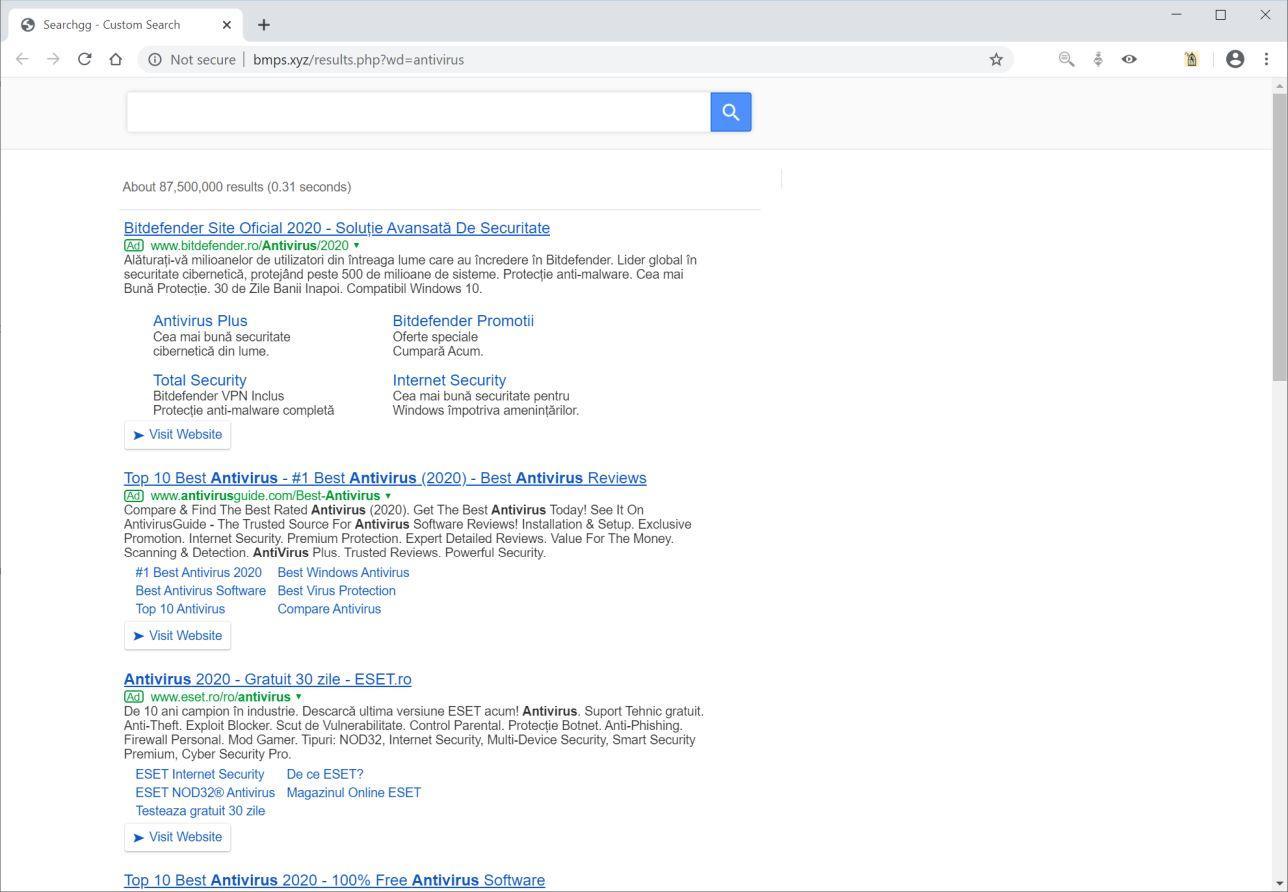Click Visit Website under Bitdefender ad
Image resolution: width=1288 pixels, height=892 pixels.
[177, 435]
